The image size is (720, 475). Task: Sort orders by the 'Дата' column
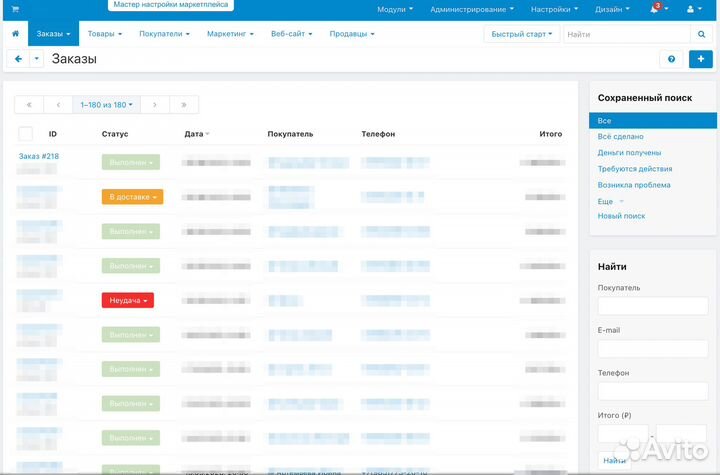pyautogui.click(x=196, y=134)
